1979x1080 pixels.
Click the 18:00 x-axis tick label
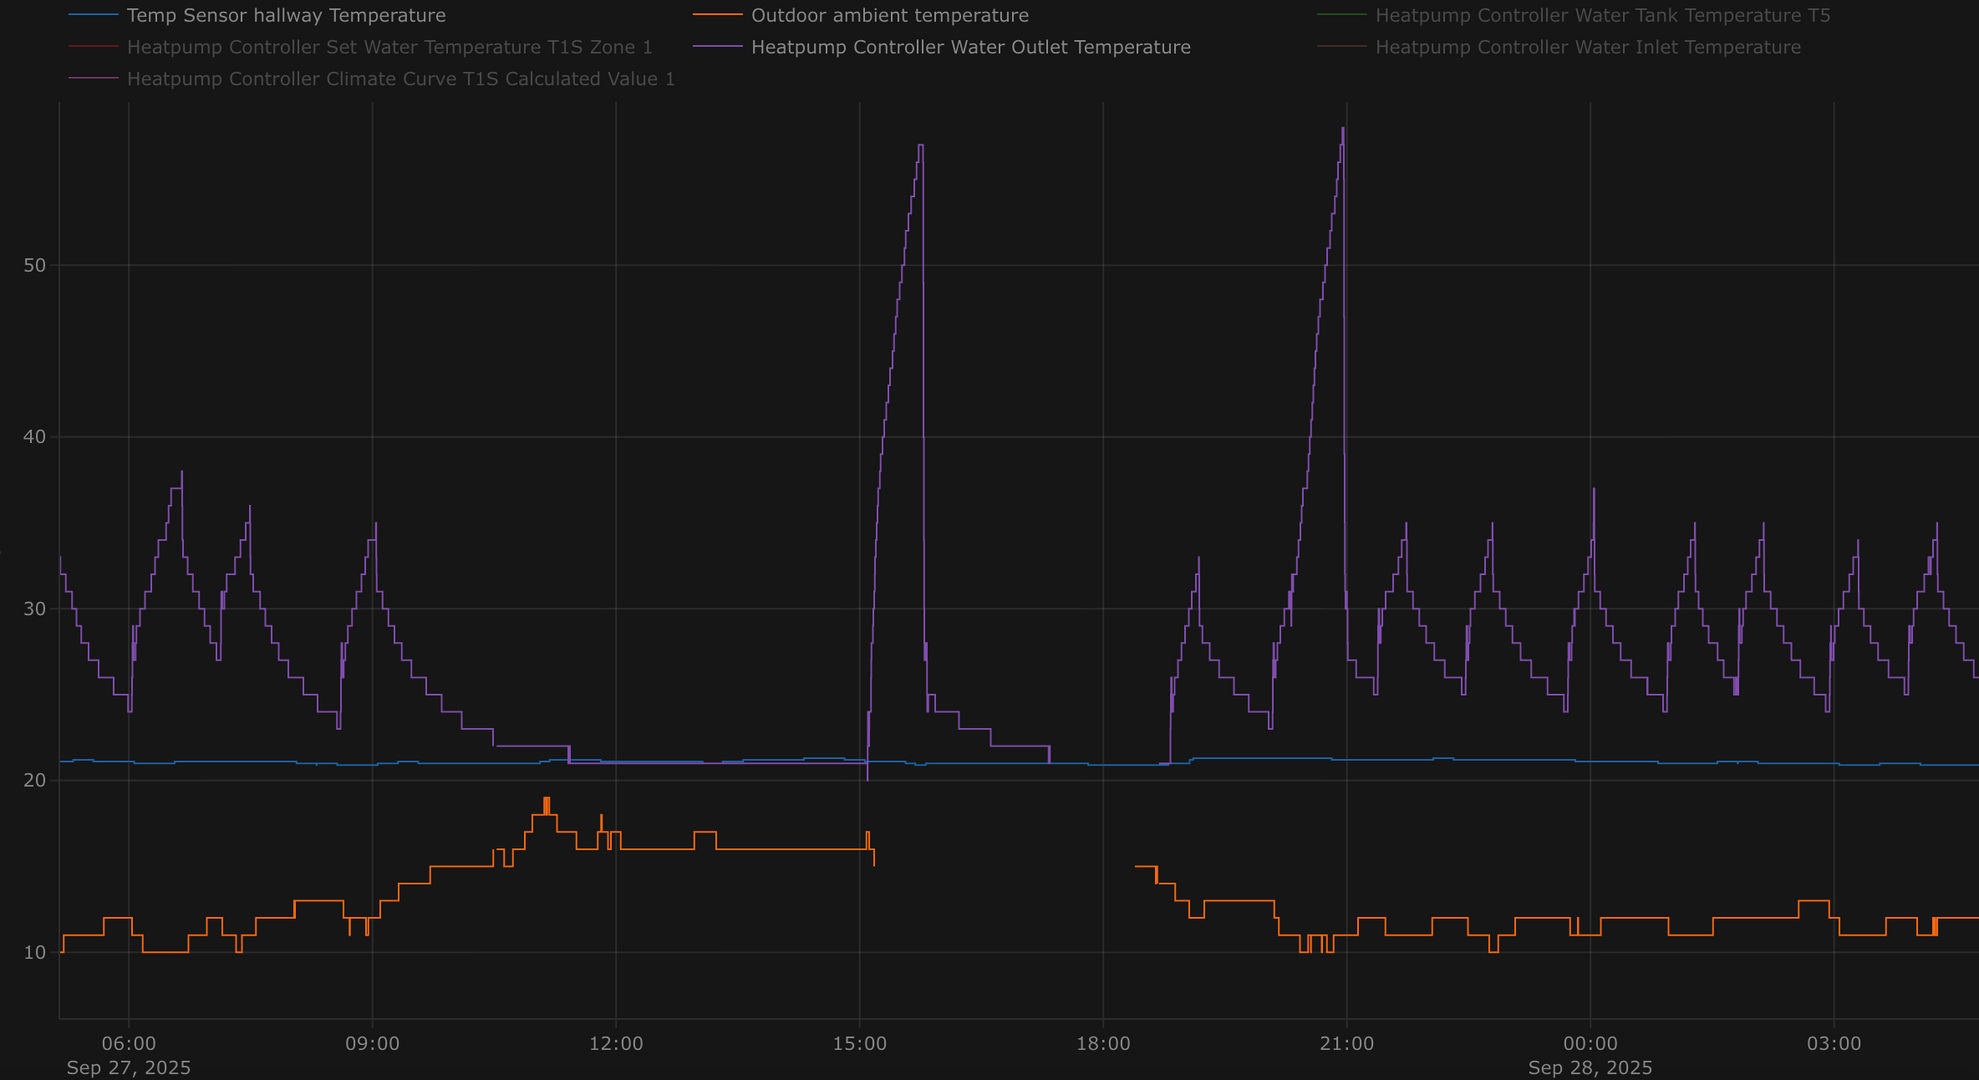pyautogui.click(x=1103, y=1044)
